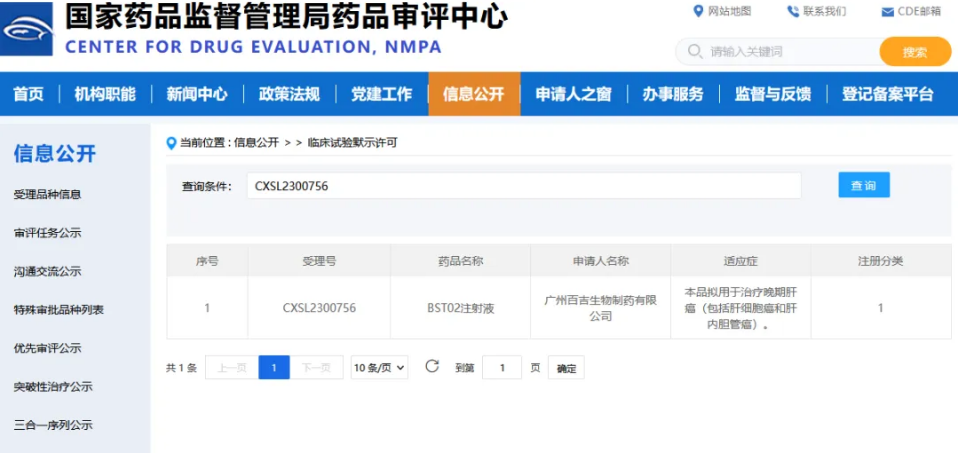Viewport: 958px width, 456px height.
Task: Click the 序号 column header
Action: [x=207, y=261]
